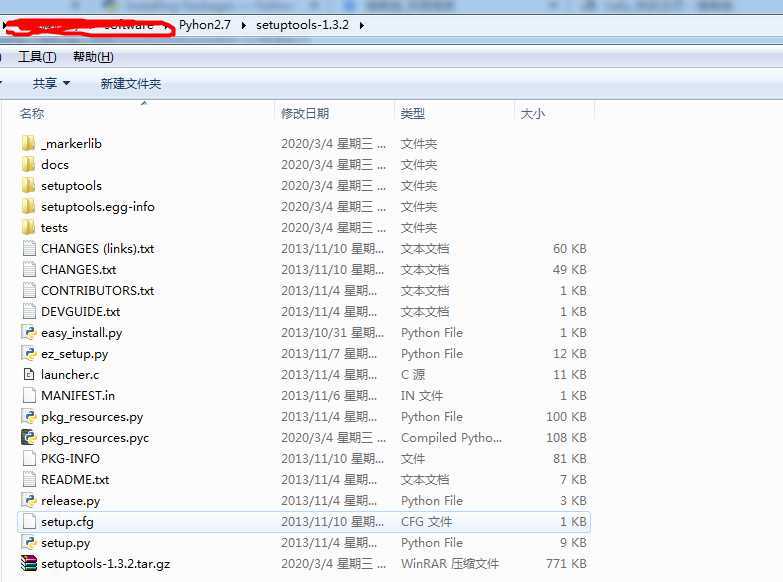This screenshot has height=582, width=783.
Task: Click the setup.py Python icon
Action: (29, 543)
